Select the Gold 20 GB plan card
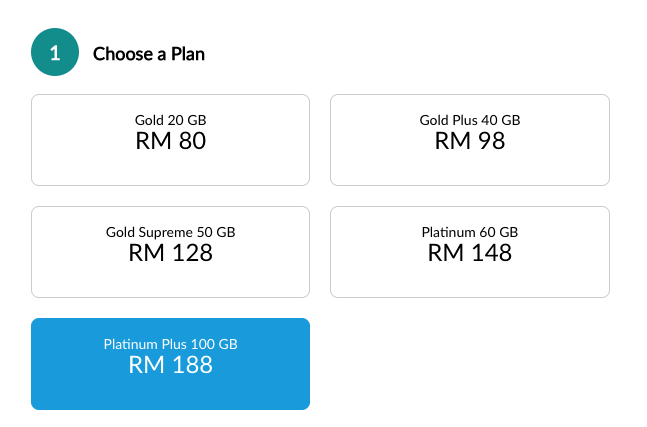The image size is (647, 427). click(x=170, y=140)
